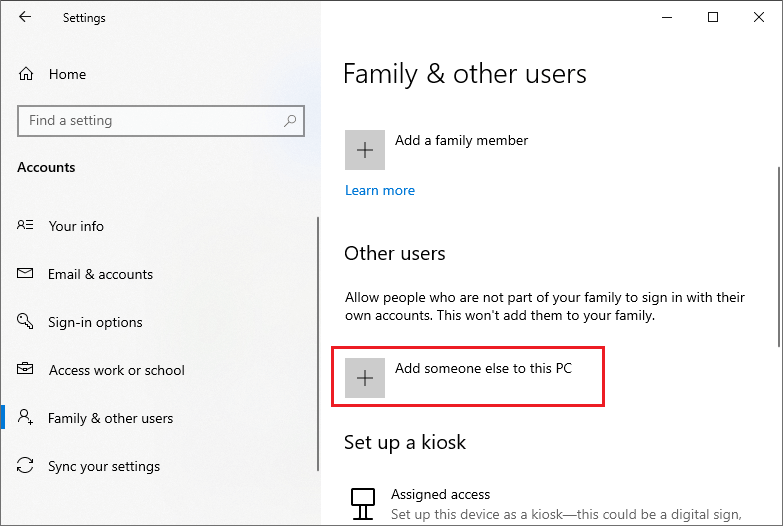Click the Access work or school briefcase icon
Screen dimensions: 783x526
tap(25, 369)
